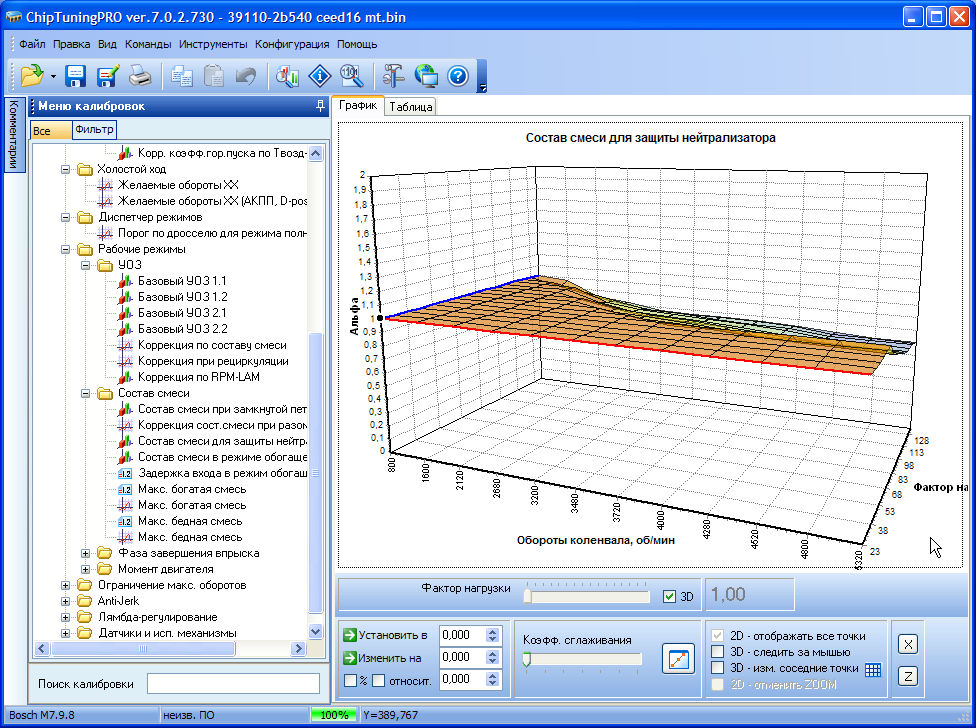The height and width of the screenshot is (728, 976).
Task: Click the Поиск калибровки search field
Action: coord(233,683)
